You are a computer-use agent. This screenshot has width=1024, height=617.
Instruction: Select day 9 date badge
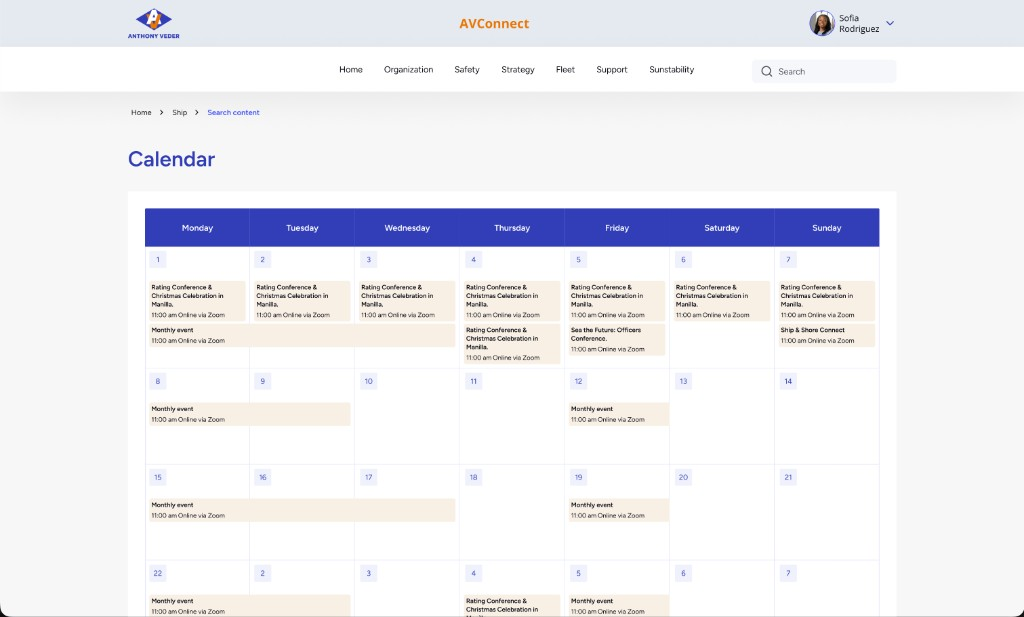pyautogui.click(x=263, y=381)
